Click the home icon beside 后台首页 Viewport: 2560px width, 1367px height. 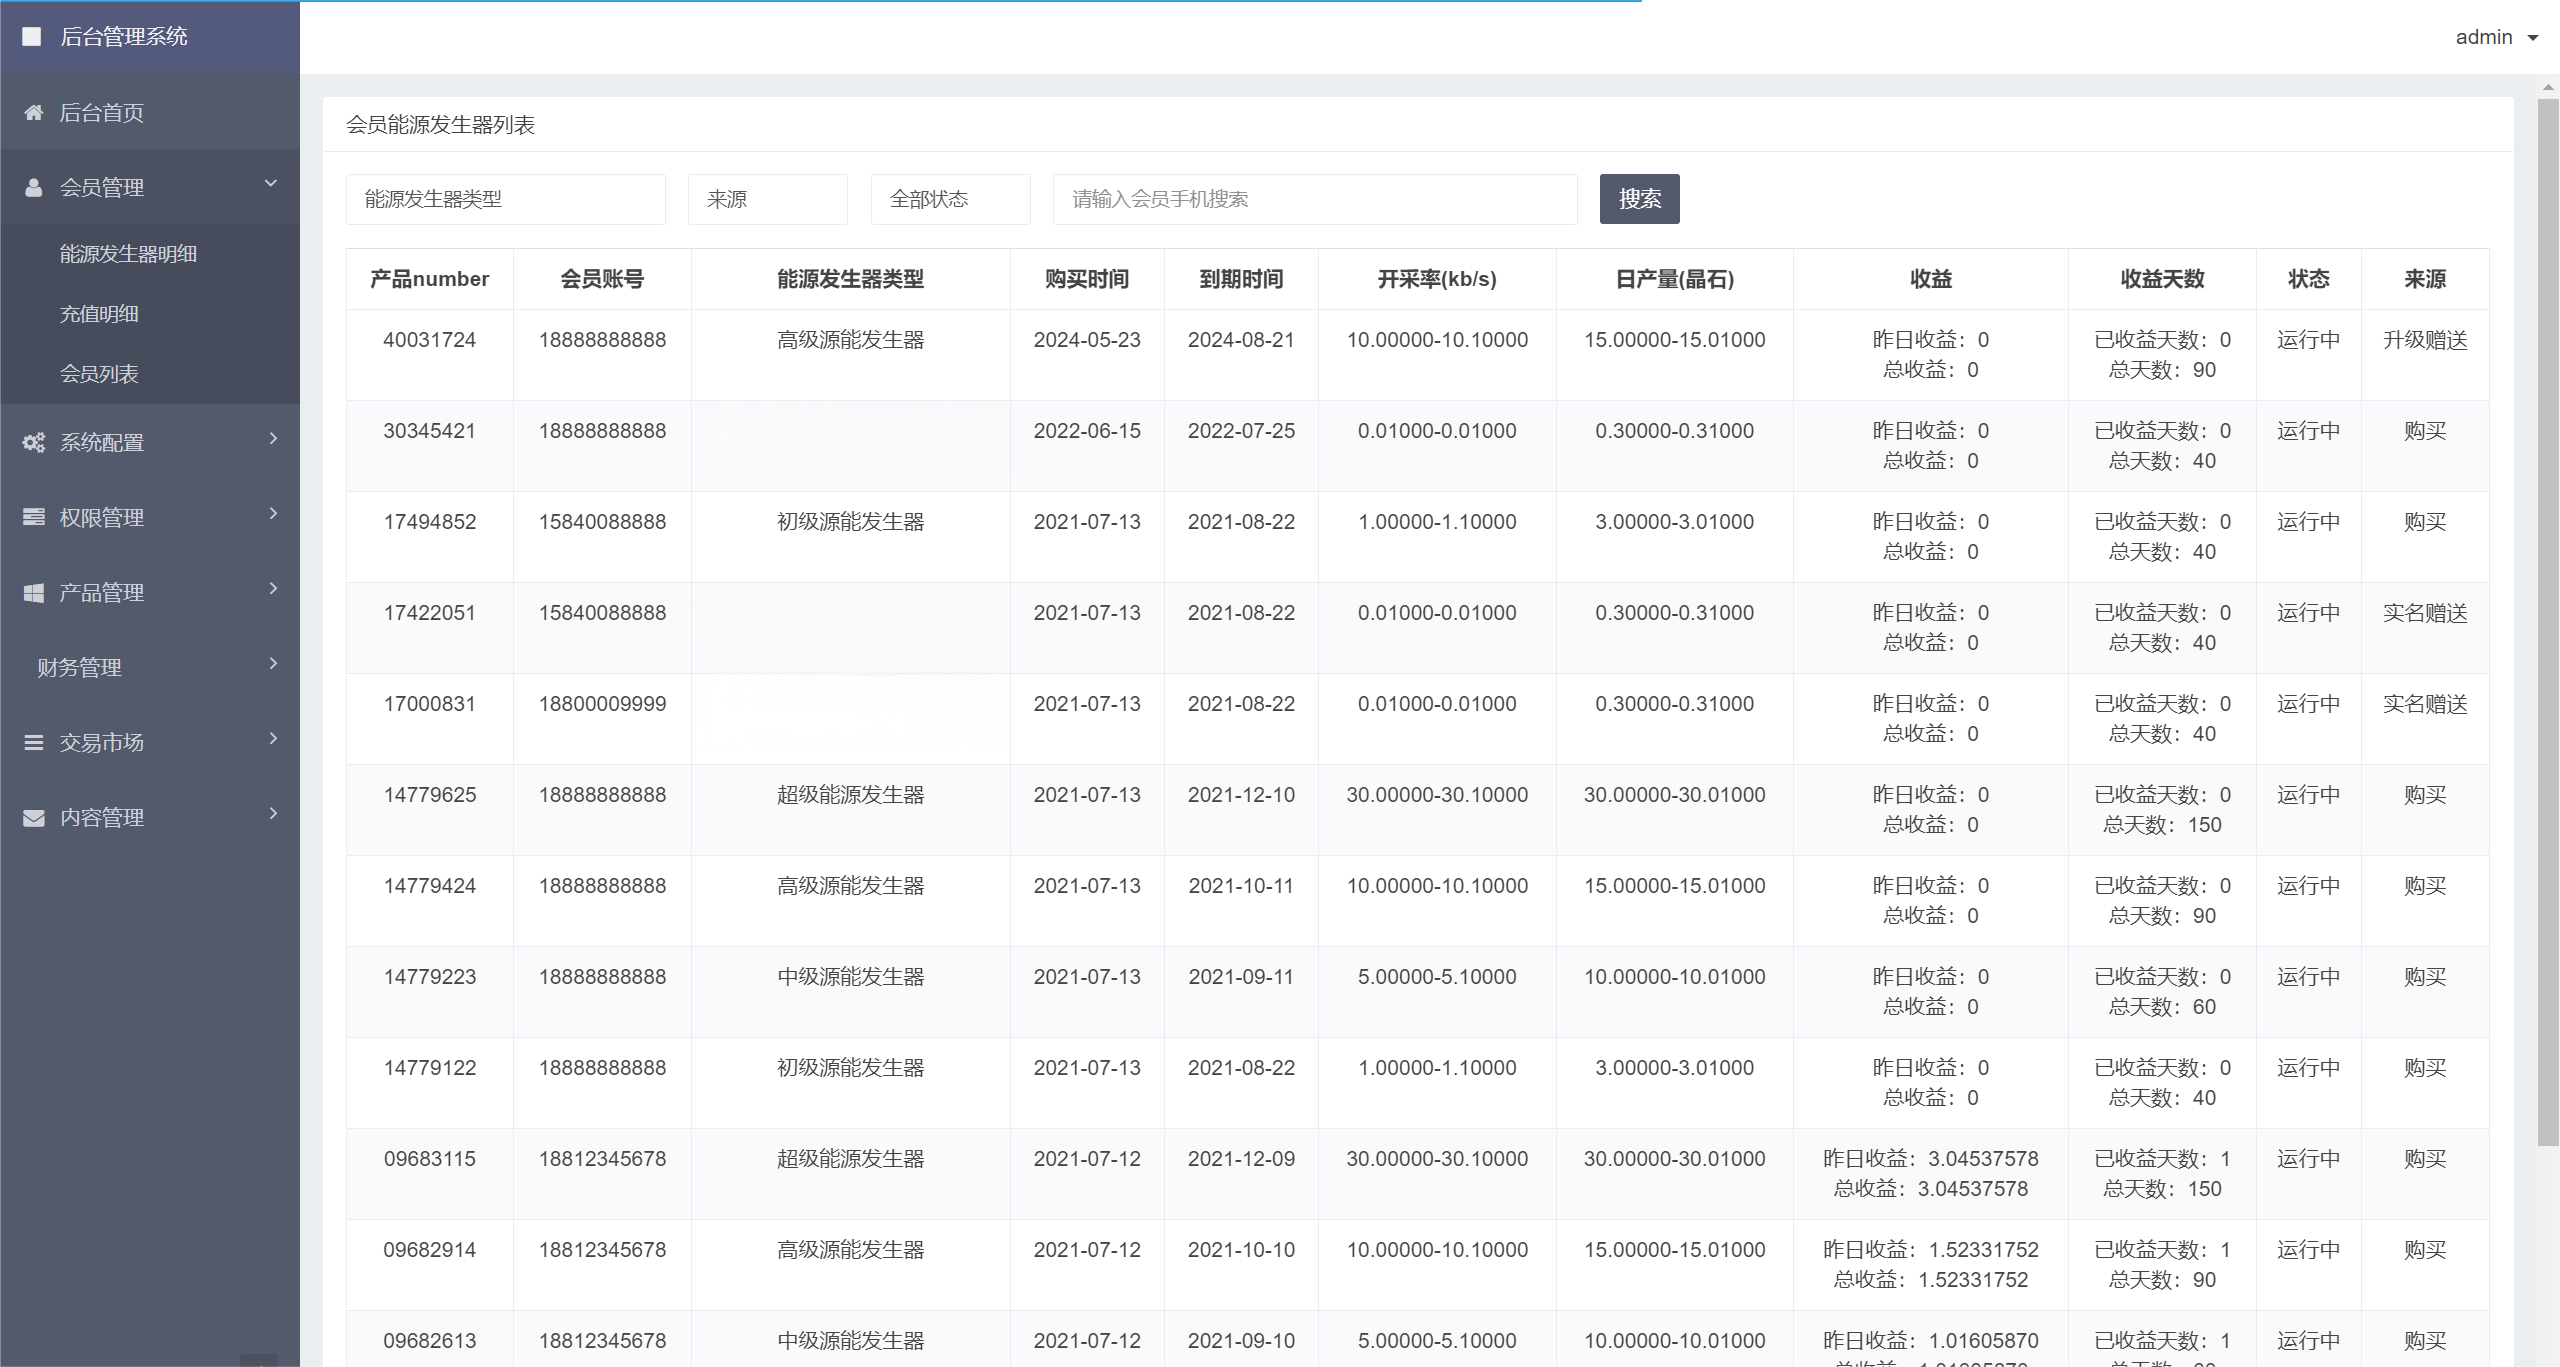pyautogui.click(x=34, y=113)
